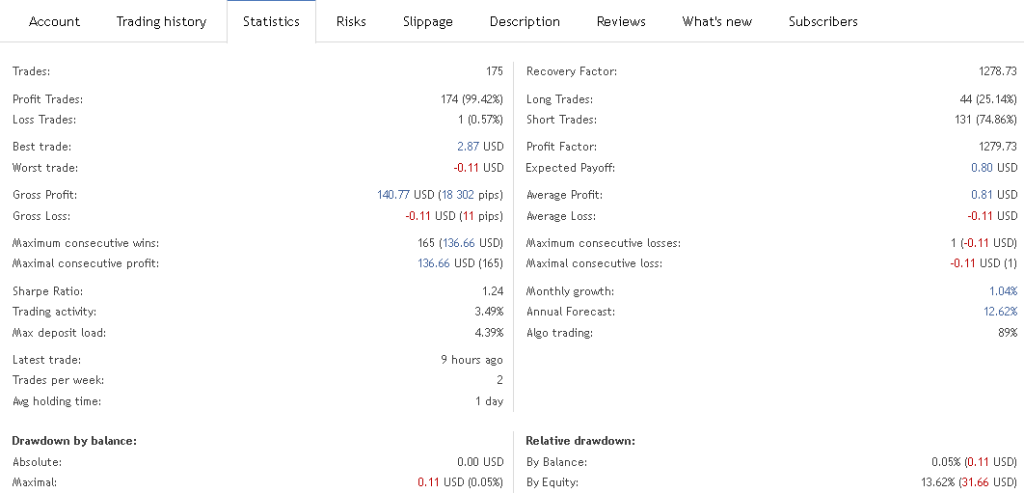Image resolution: width=1024 pixels, height=493 pixels.
Task: Click the Algo trading value 89%
Action: pos(1006,333)
